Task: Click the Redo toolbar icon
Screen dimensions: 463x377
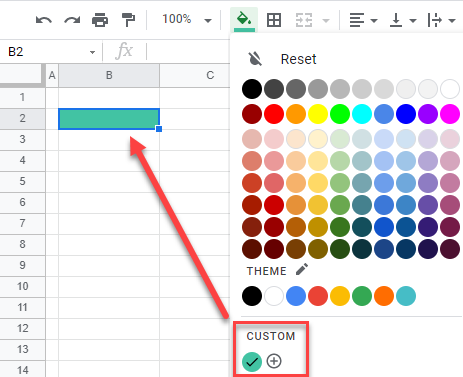Action: click(72, 20)
